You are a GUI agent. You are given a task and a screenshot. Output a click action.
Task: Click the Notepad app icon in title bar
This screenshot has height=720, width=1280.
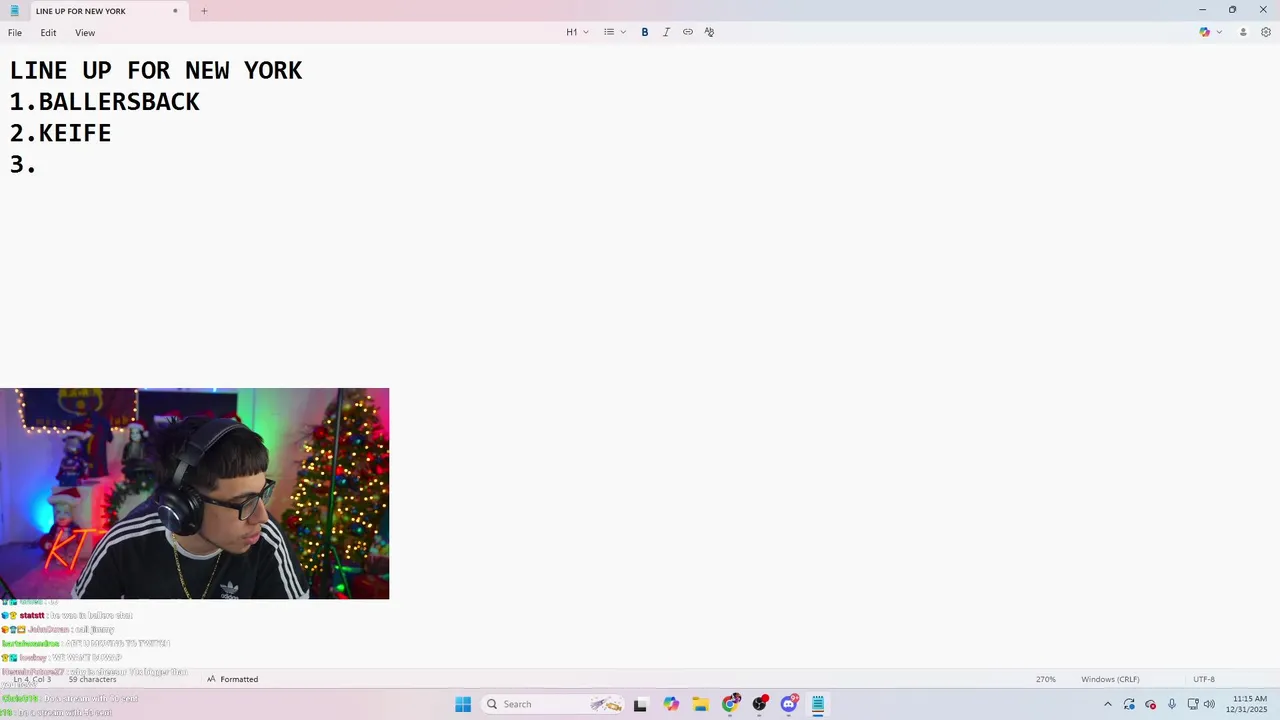(x=14, y=11)
